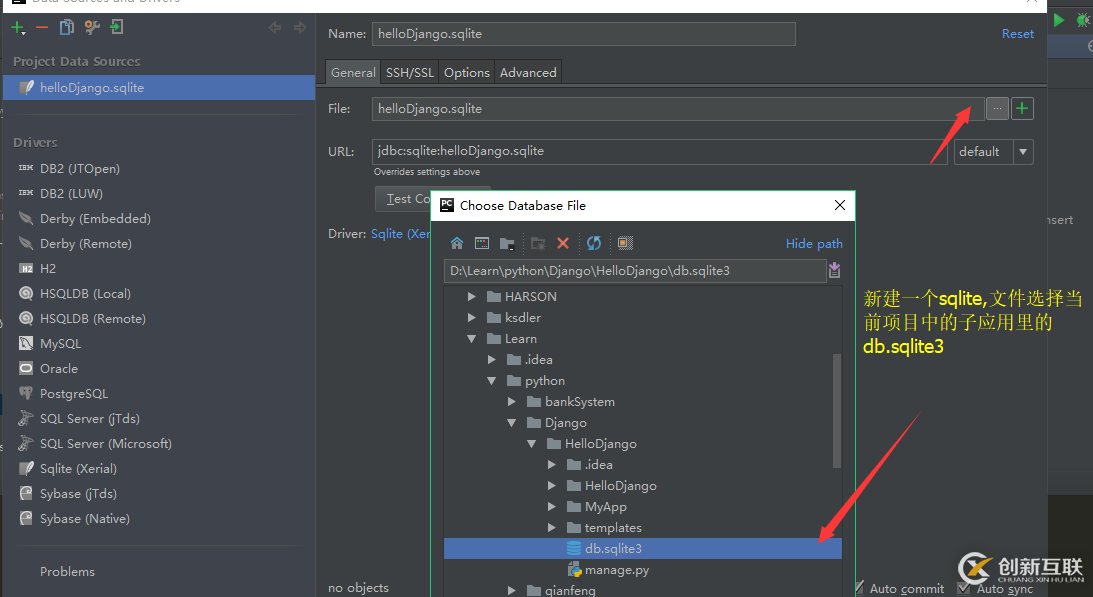The width and height of the screenshot is (1093, 597).
Task: Click the browse (…) button next to File
Action: pos(997,109)
